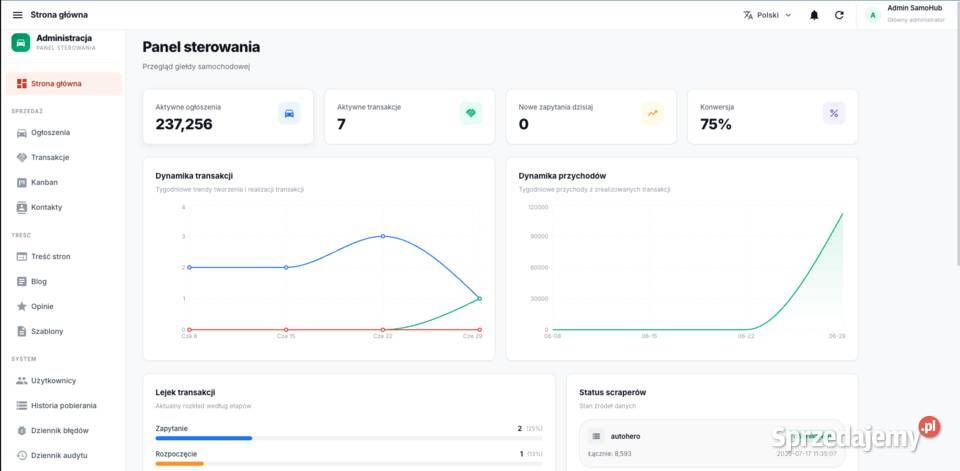The height and width of the screenshot is (471, 960).
Task: Click the 75% Konwersja value
Action: (716, 124)
